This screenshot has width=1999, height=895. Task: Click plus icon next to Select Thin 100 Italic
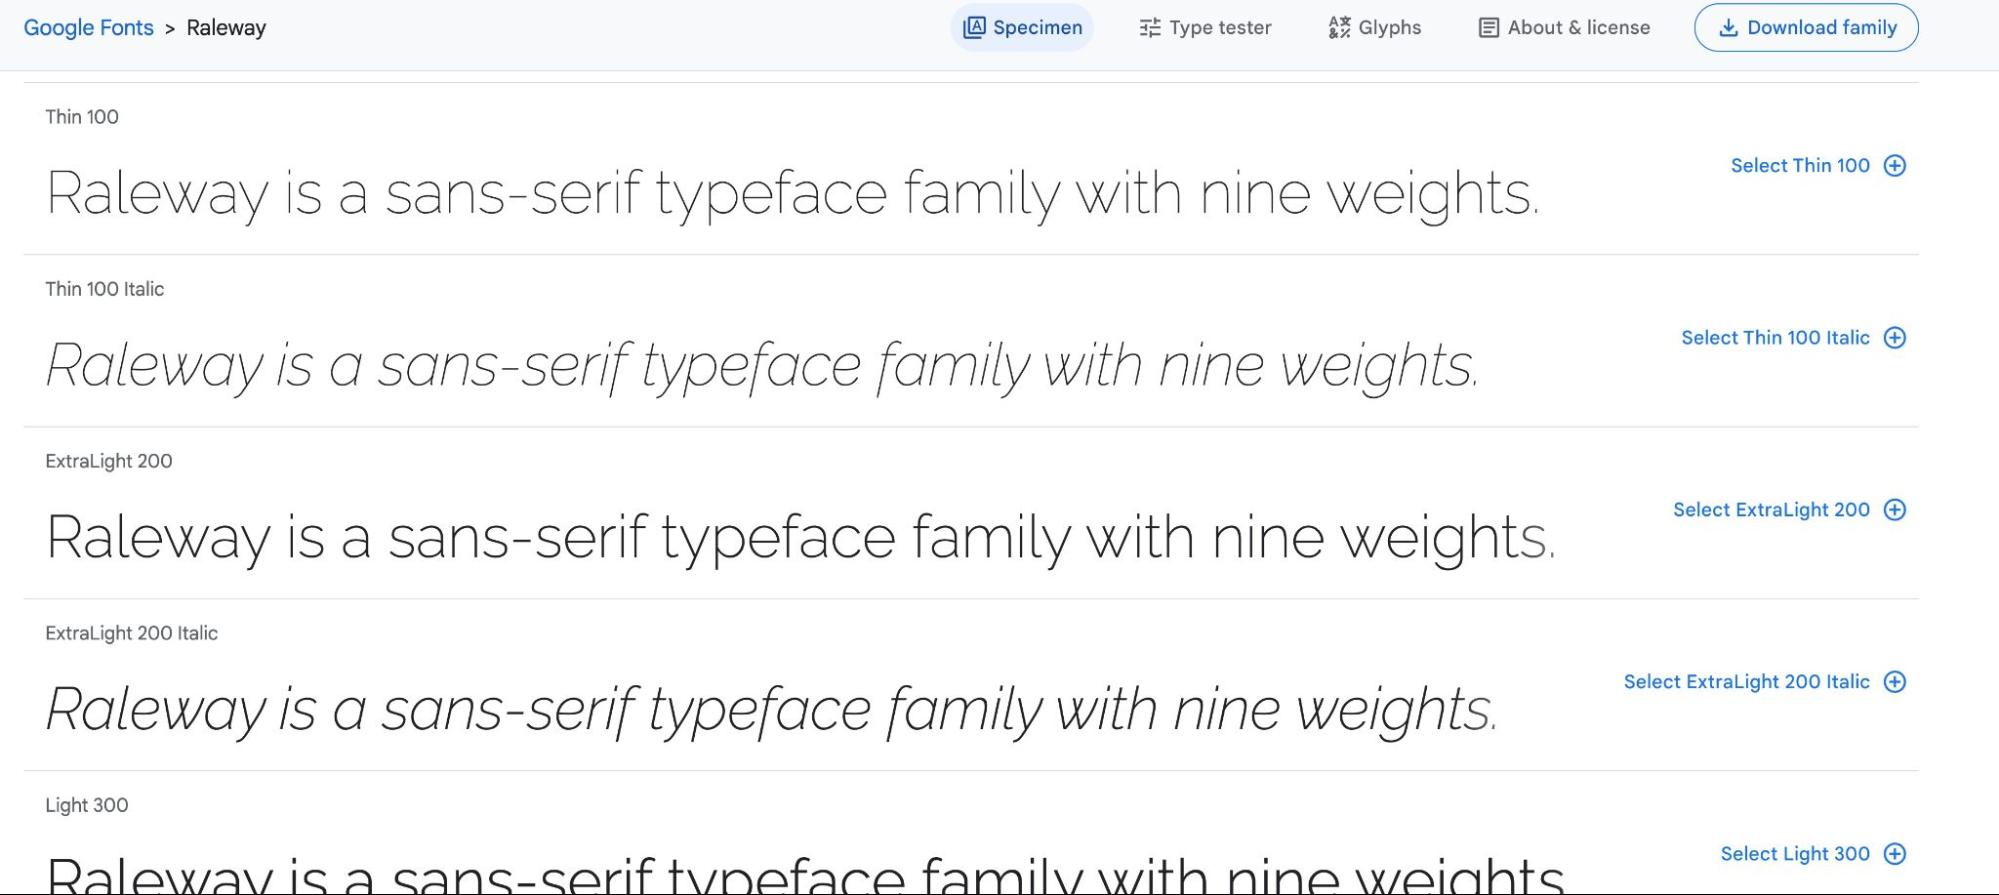pyautogui.click(x=1894, y=338)
